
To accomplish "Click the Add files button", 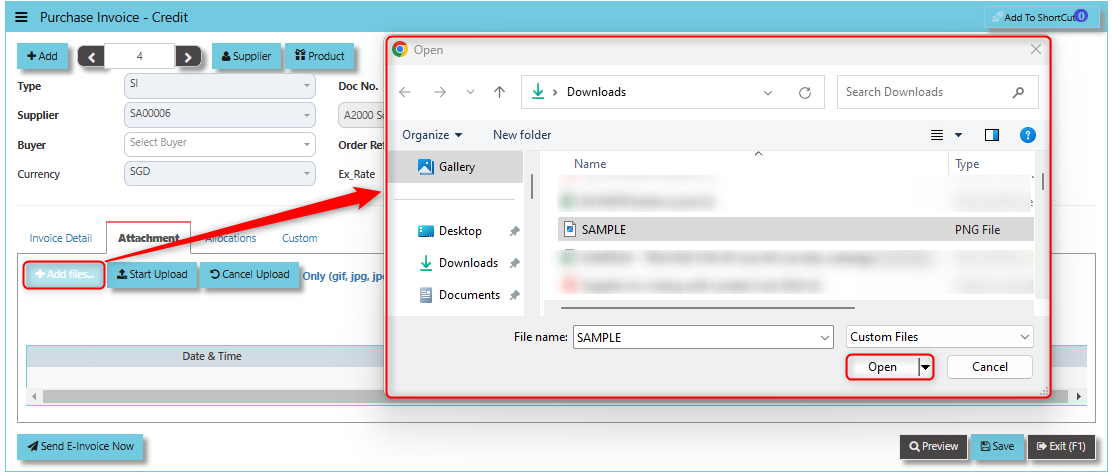I will 64,275.
